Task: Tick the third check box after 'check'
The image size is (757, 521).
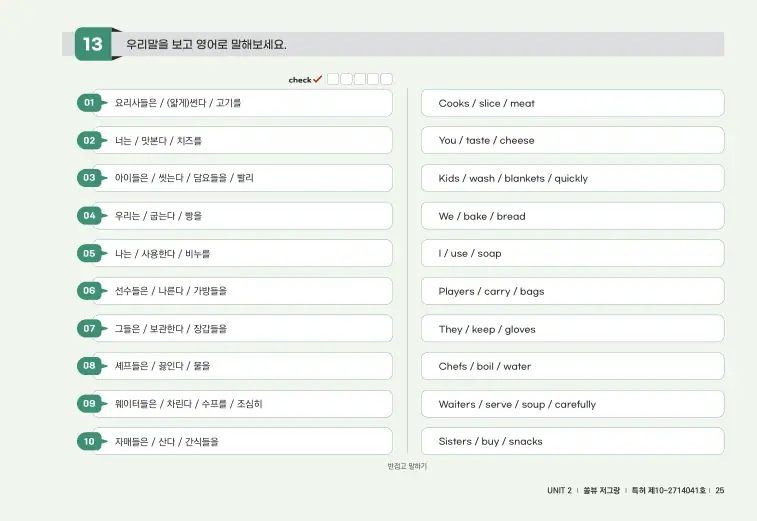Action: pos(360,79)
